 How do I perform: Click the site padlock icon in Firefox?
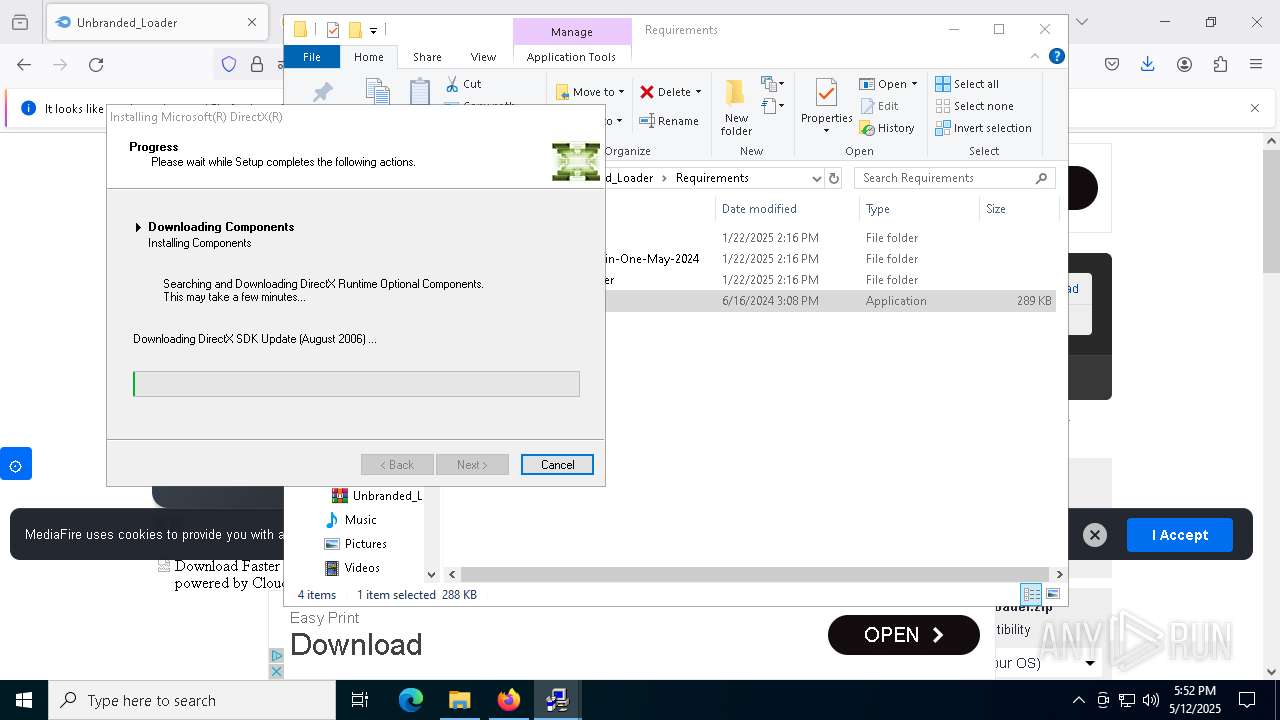point(257,65)
